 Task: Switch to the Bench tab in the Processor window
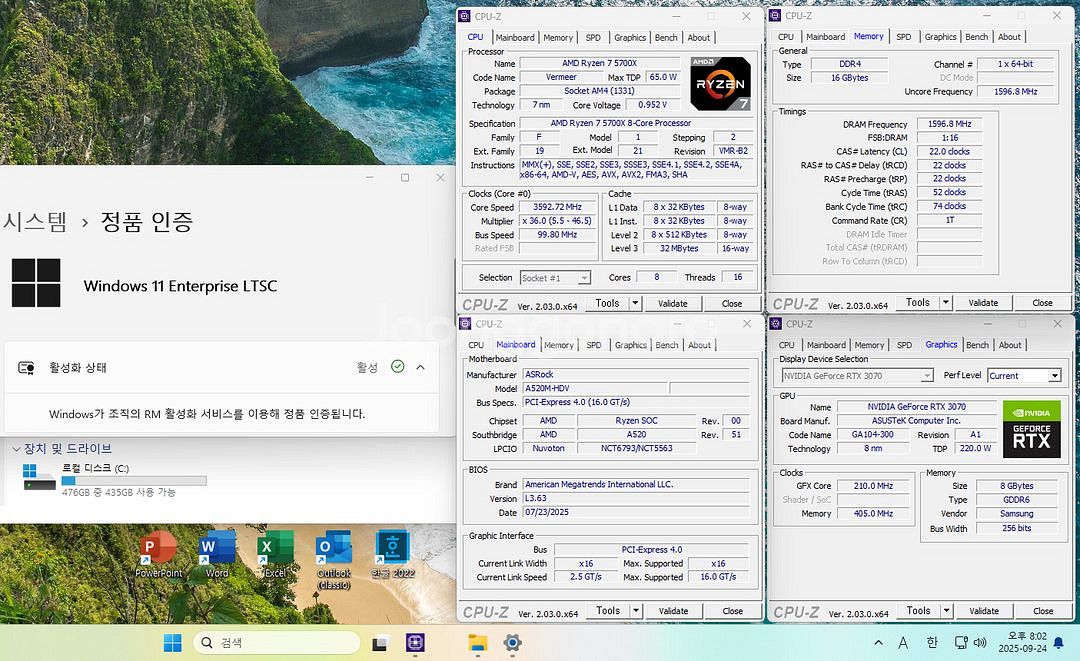click(x=666, y=38)
